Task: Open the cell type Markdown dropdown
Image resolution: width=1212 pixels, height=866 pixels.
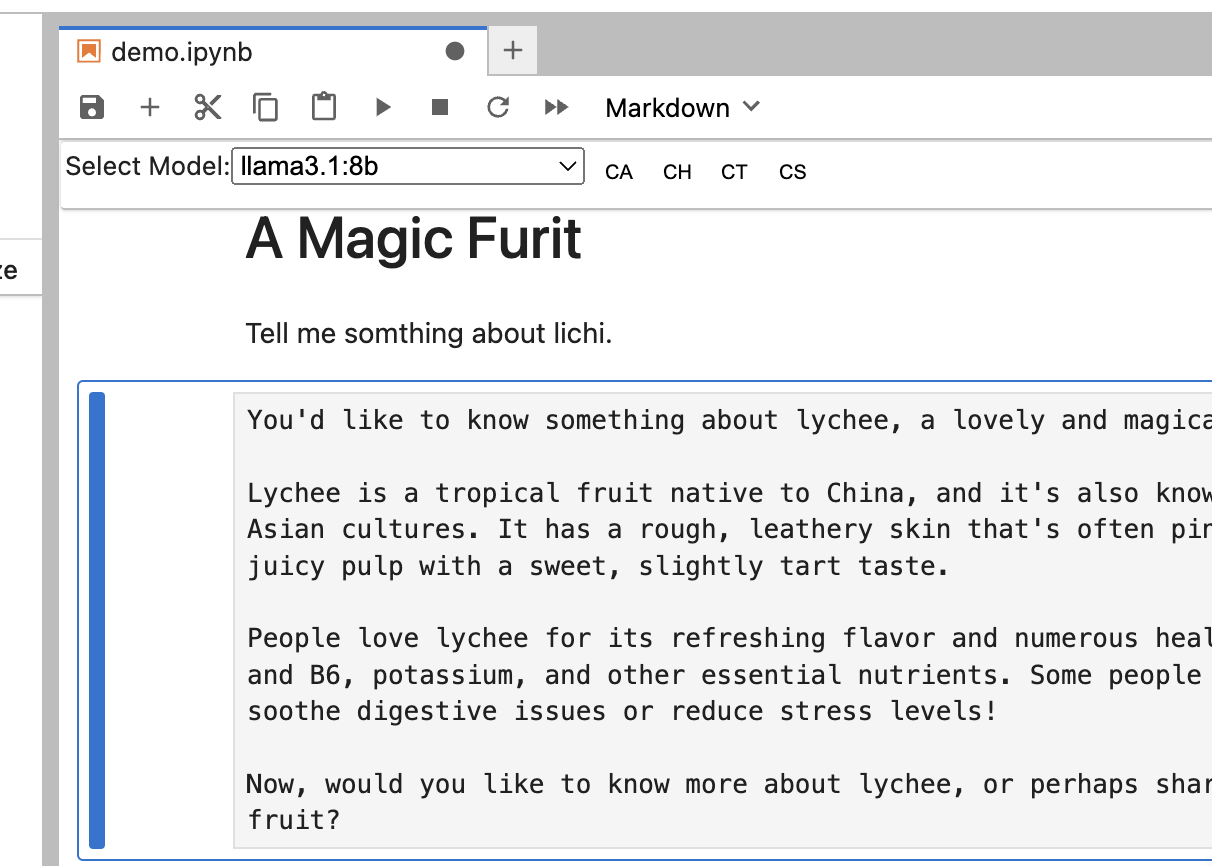Action: 682,107
